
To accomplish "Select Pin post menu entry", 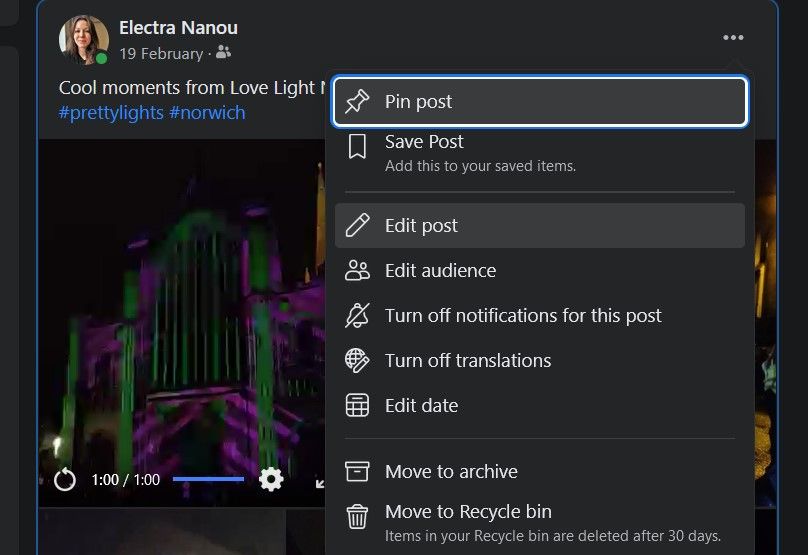I will pyautogui.click(x=540, y=102).
